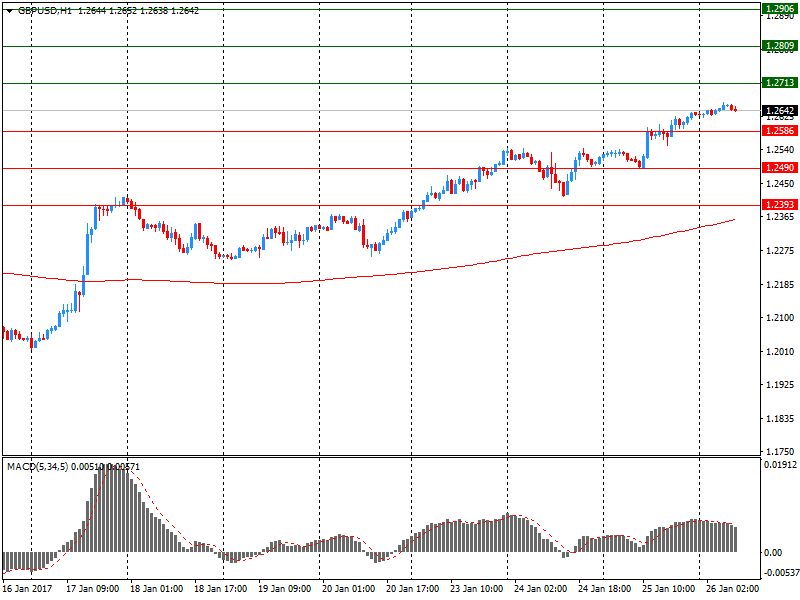Select the 1.2809 green level label
The height and width of the screenshot is (600, 800).
click(780, 46)
